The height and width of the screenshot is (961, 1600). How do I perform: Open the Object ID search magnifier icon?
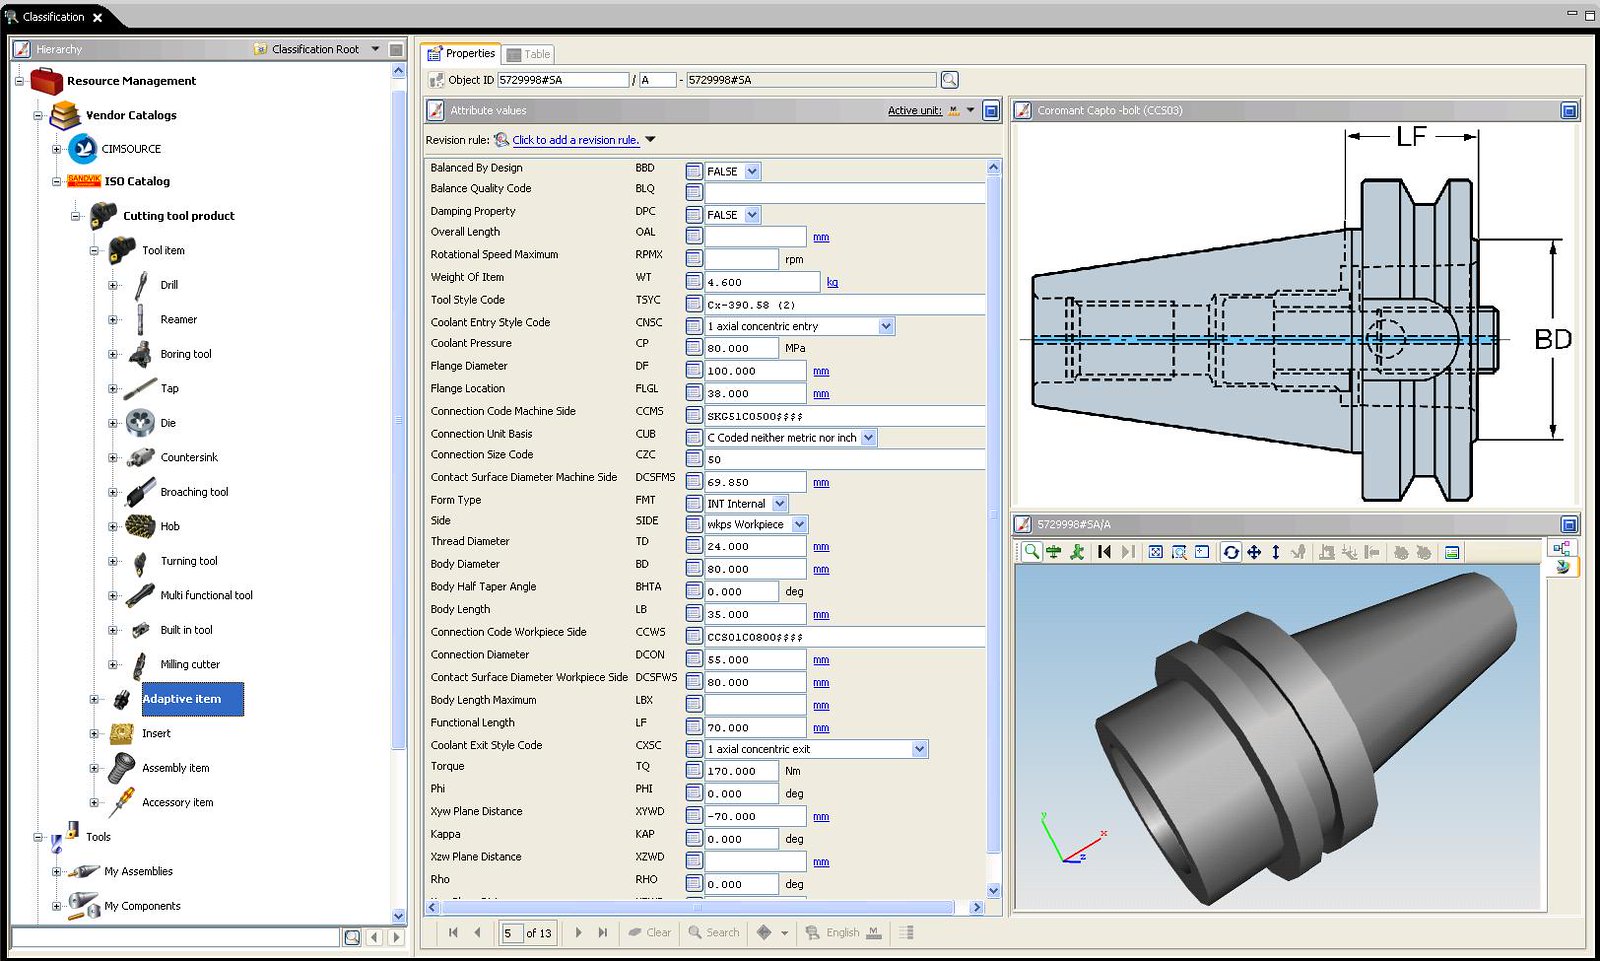tap(947, 80)
